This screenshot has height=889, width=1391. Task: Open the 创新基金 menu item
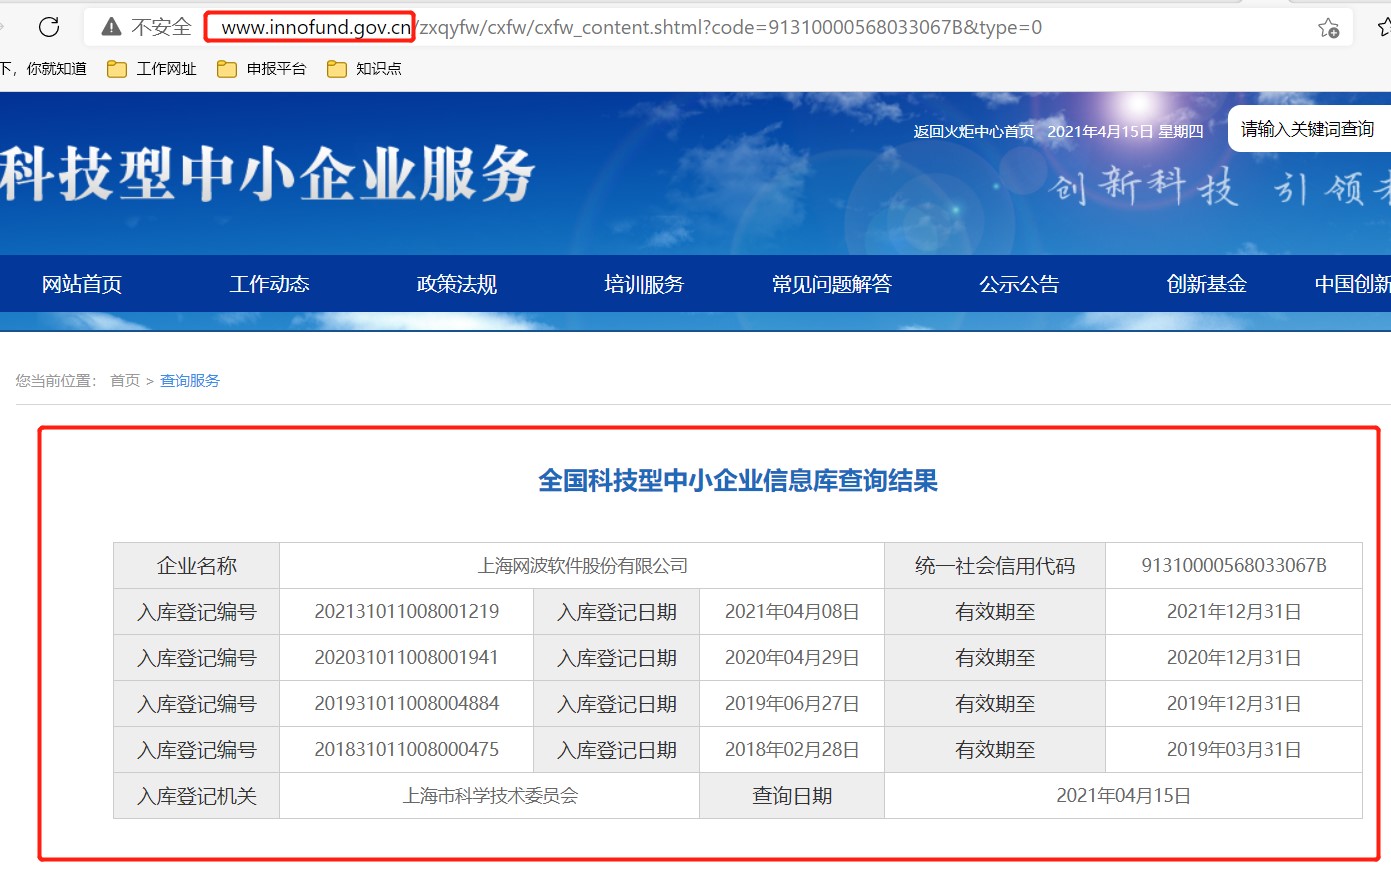click(x=1207, y=284)
